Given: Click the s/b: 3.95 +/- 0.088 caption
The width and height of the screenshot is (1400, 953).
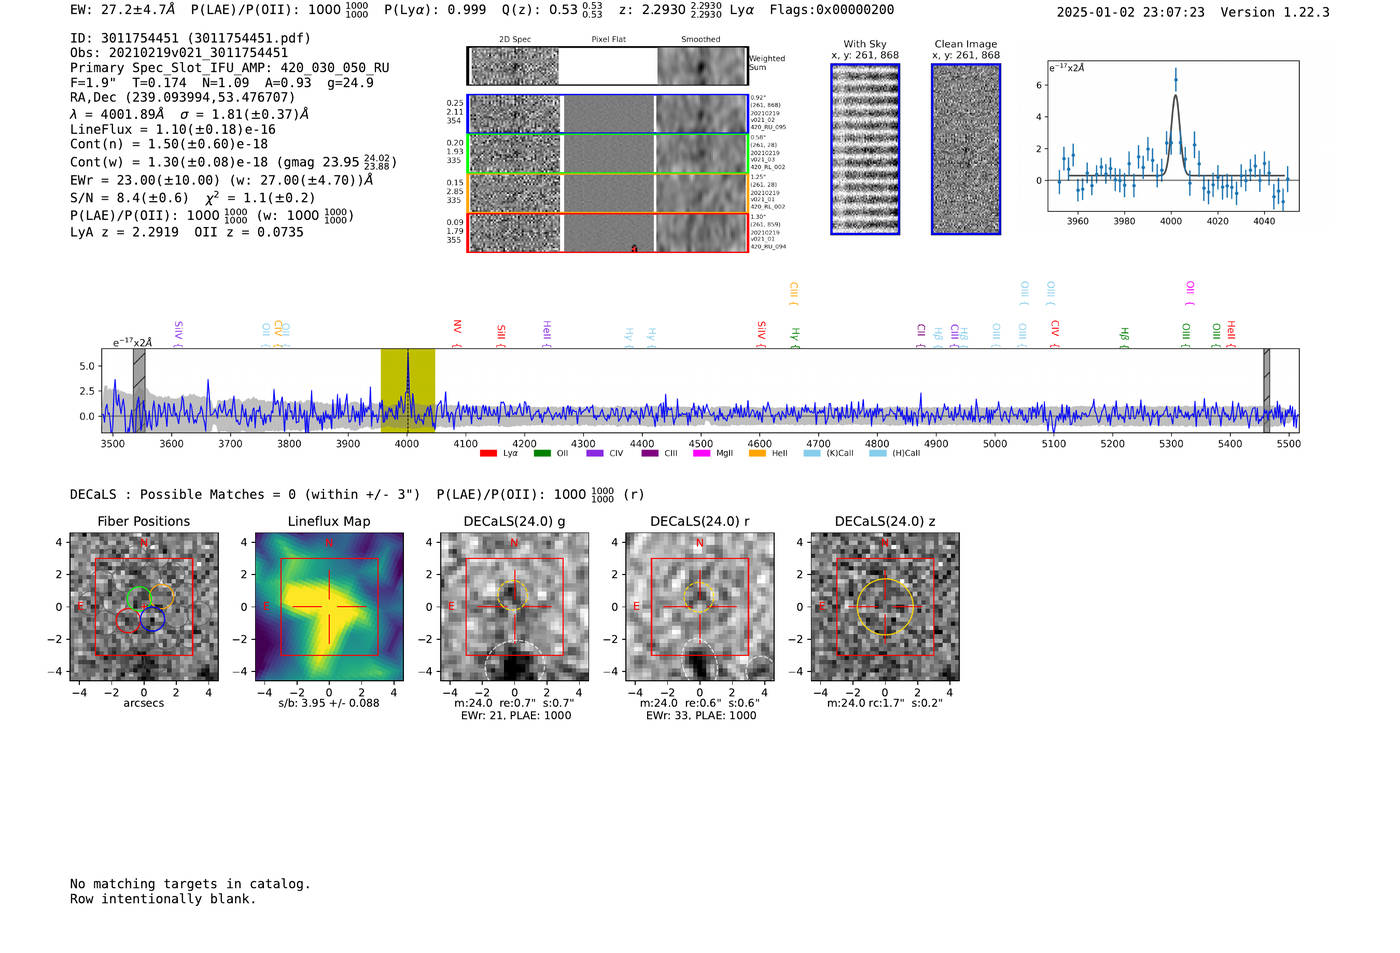Looking at the screenshot, I should 329,703.
